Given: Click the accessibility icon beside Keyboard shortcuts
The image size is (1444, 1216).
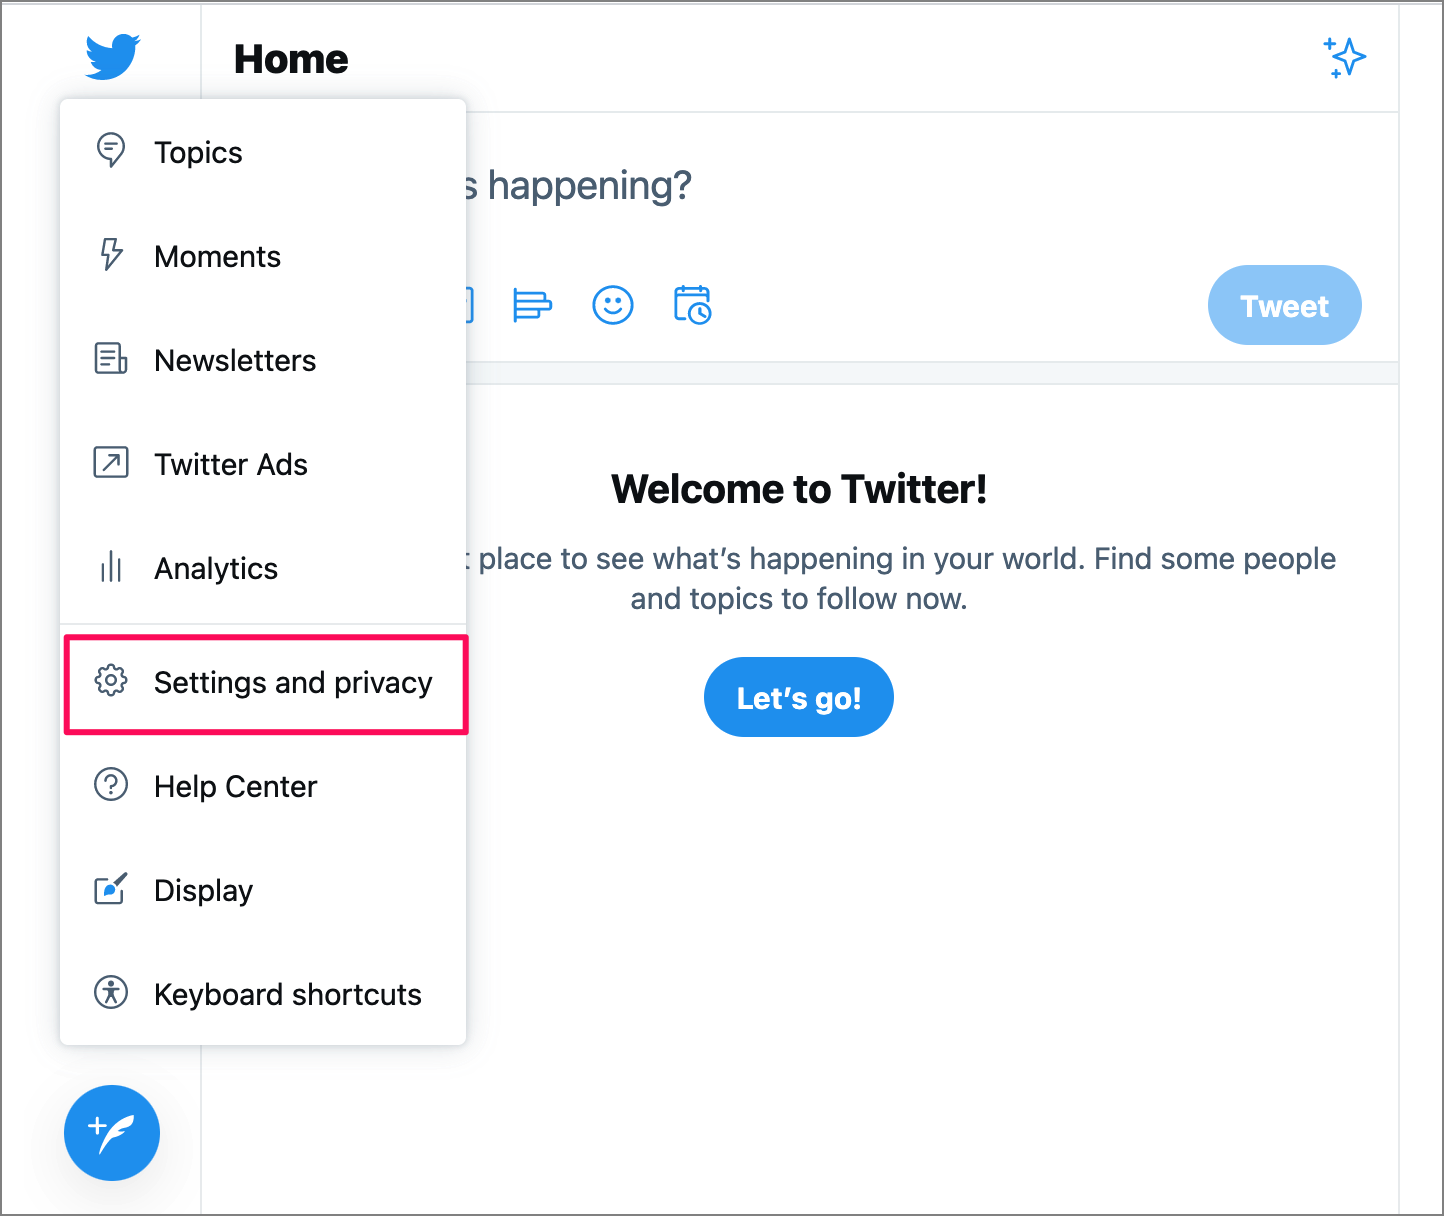Looking at the screenshot, I should [110, 993].
